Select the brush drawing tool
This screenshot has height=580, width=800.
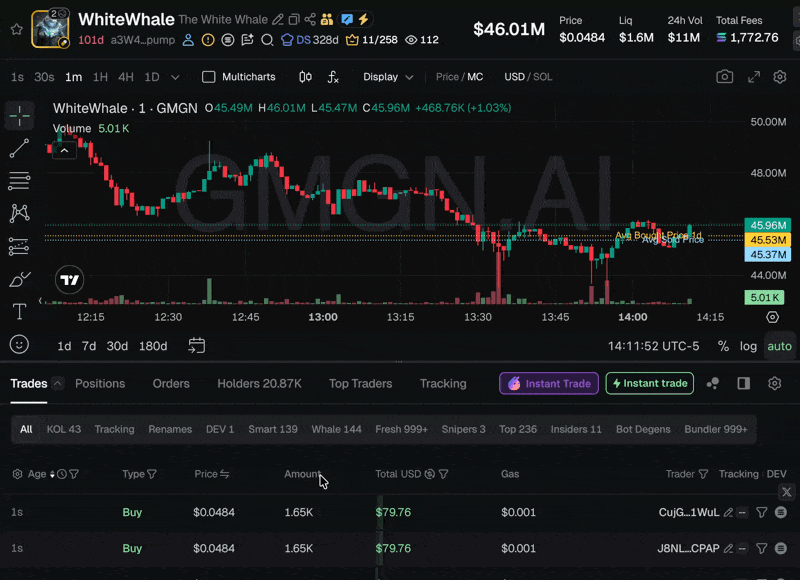(19, 280)
